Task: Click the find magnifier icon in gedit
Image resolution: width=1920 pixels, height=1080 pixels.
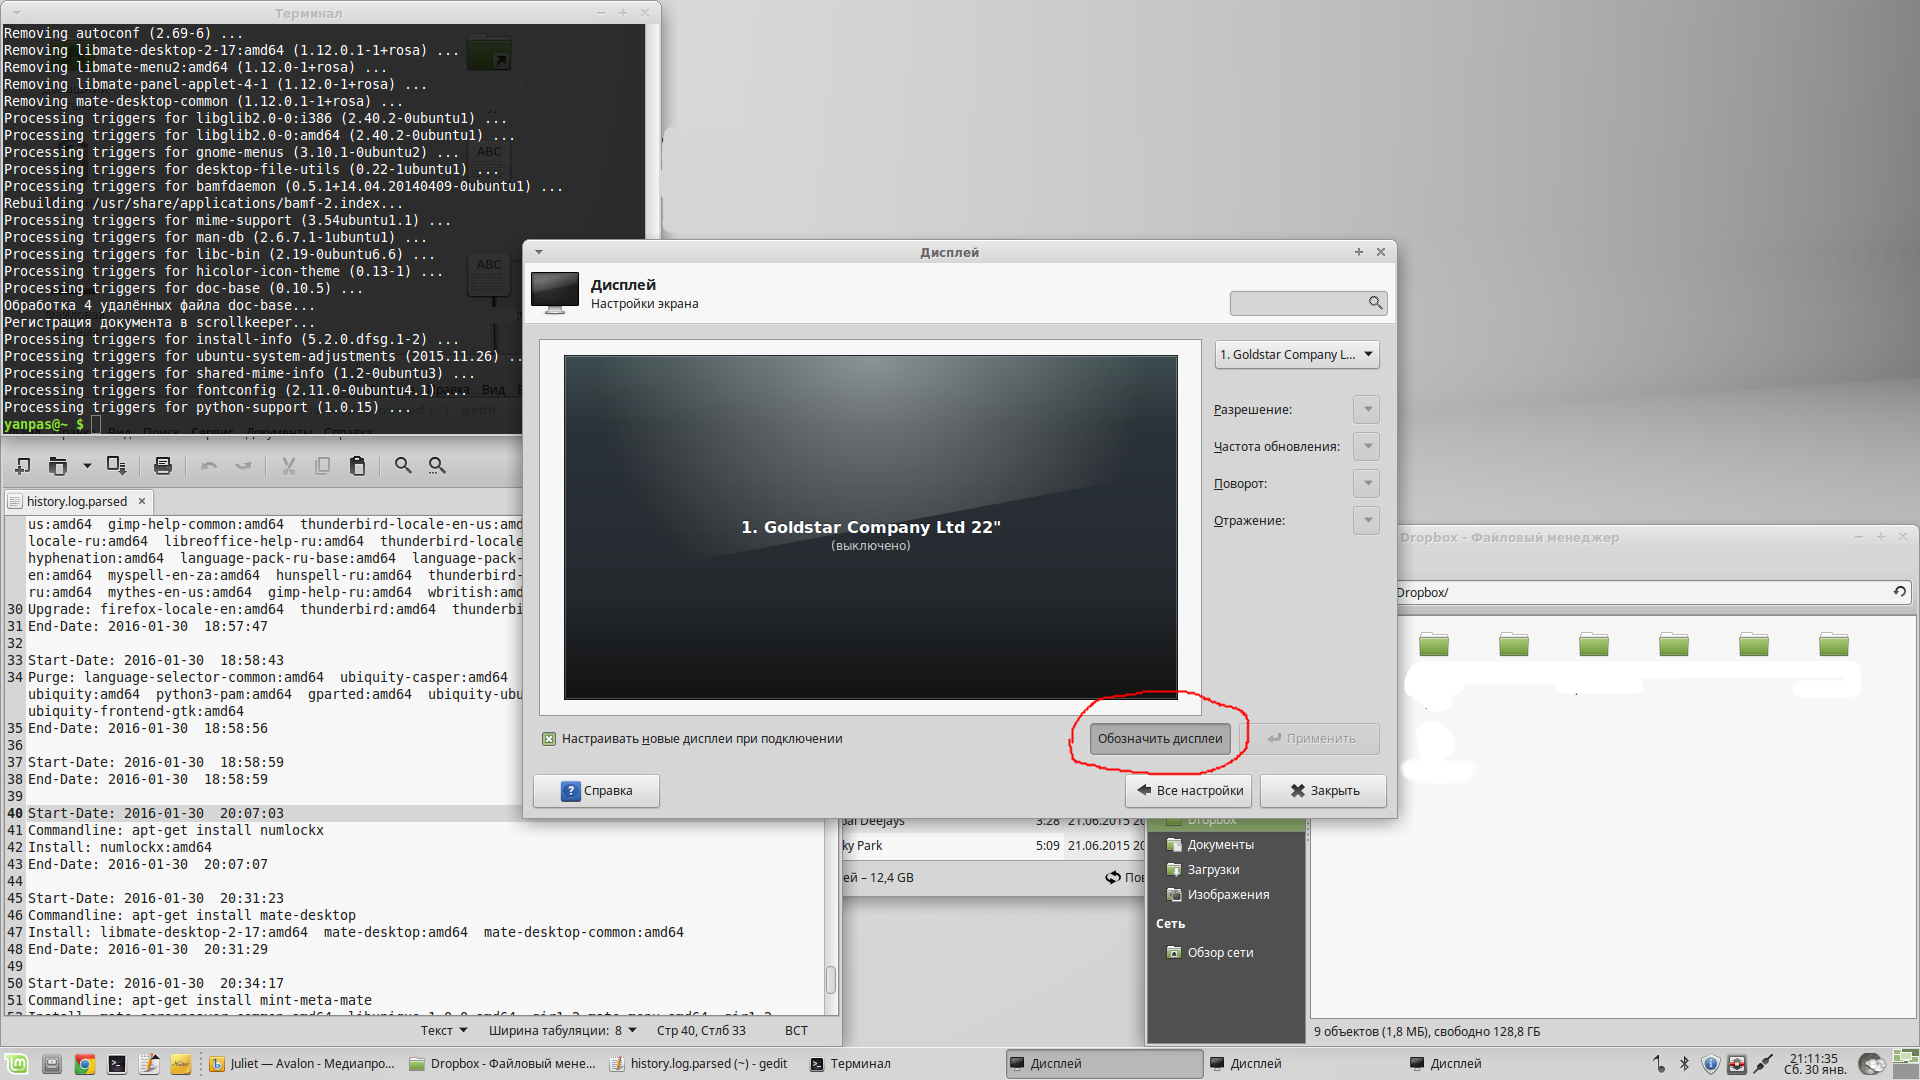Action: [x=403, y=466]
